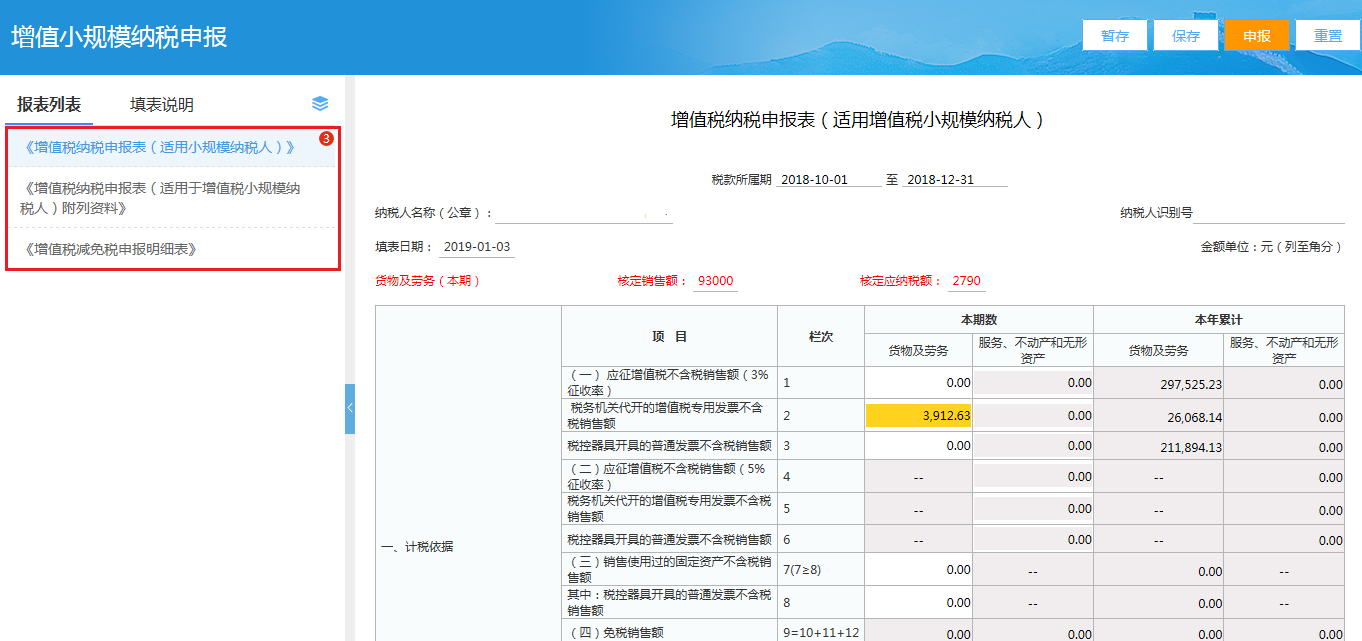Screen dimensions: 1362x641
Task: Click the 暂存 button
Action: (1114, 34)
